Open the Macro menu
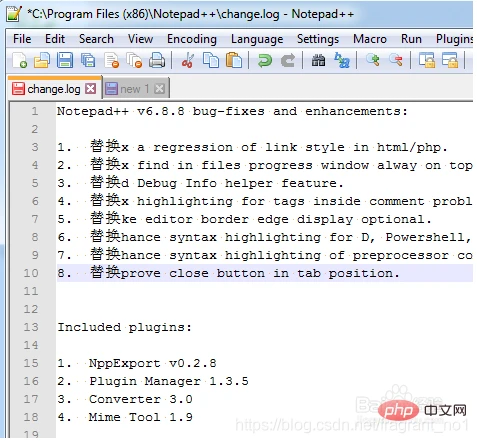Viewport: 477px width, 443px height. (x=370, y=39)
